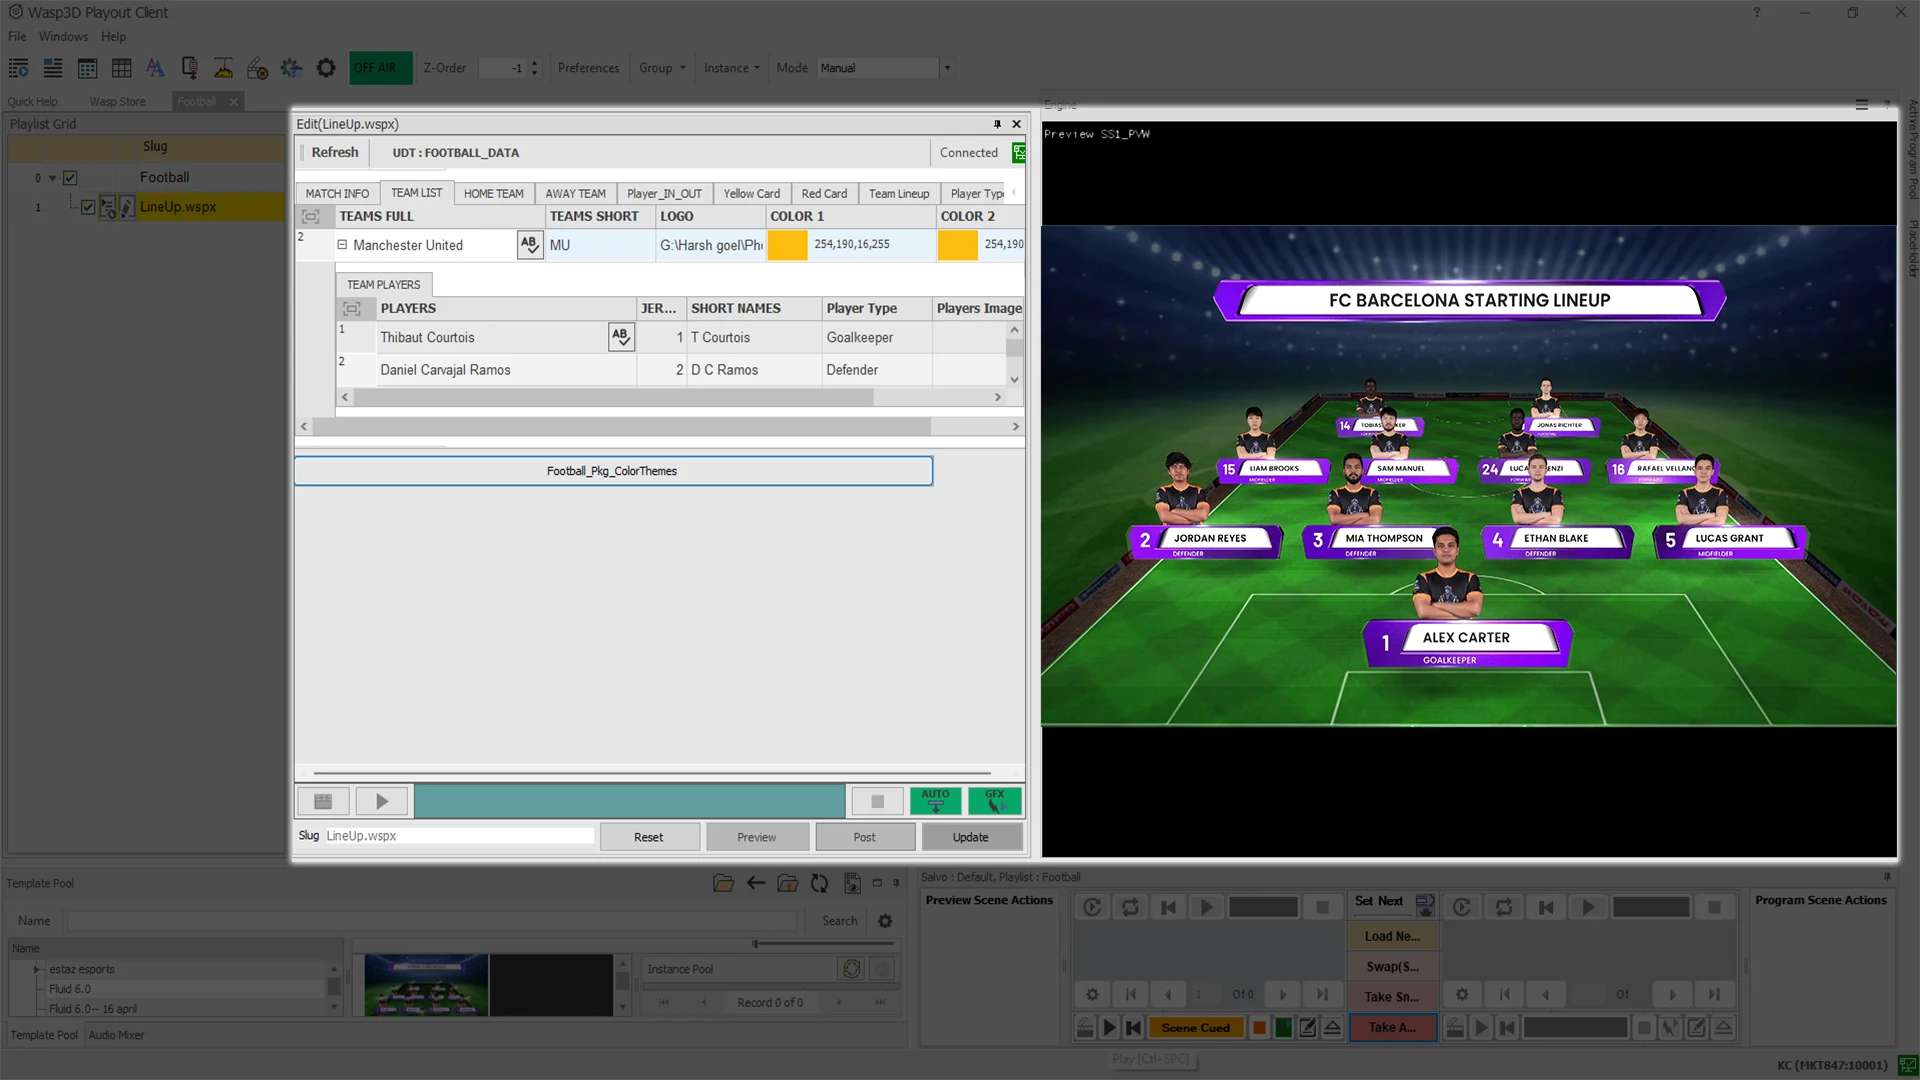
Task: Click the back arrow in the Template Pool
Action: point(756,883)
